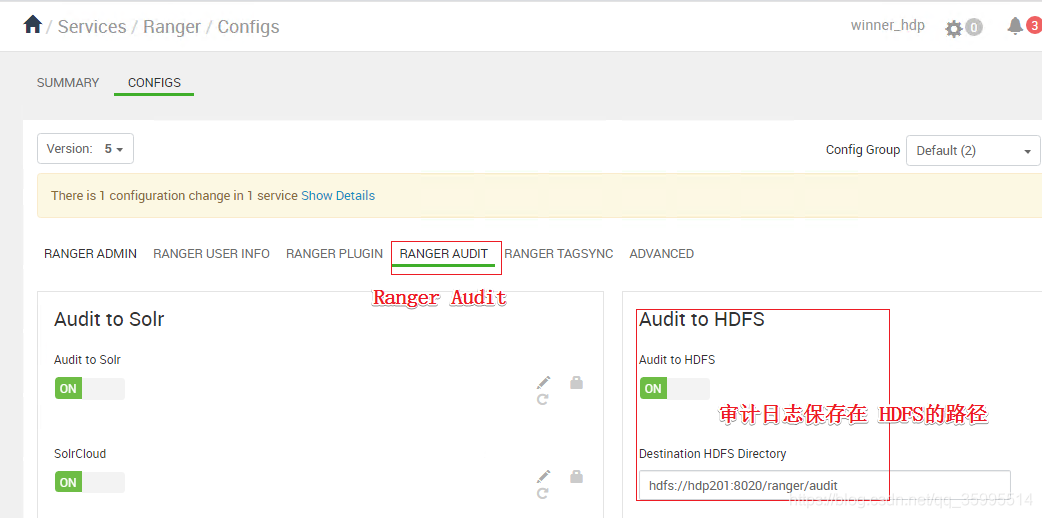The height and width of the screenshot is (518, 1042).
Task: Click Services breadcrumb link
Action: point(92,27)
